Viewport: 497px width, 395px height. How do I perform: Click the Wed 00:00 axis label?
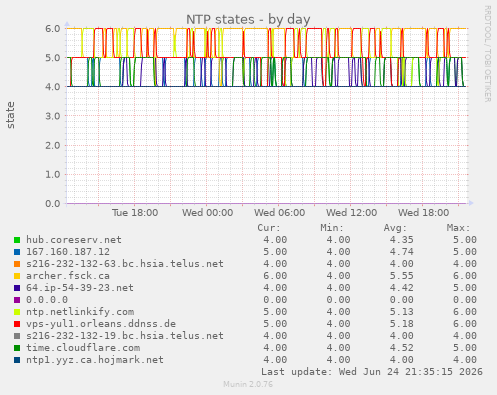(x=207, y=213)
